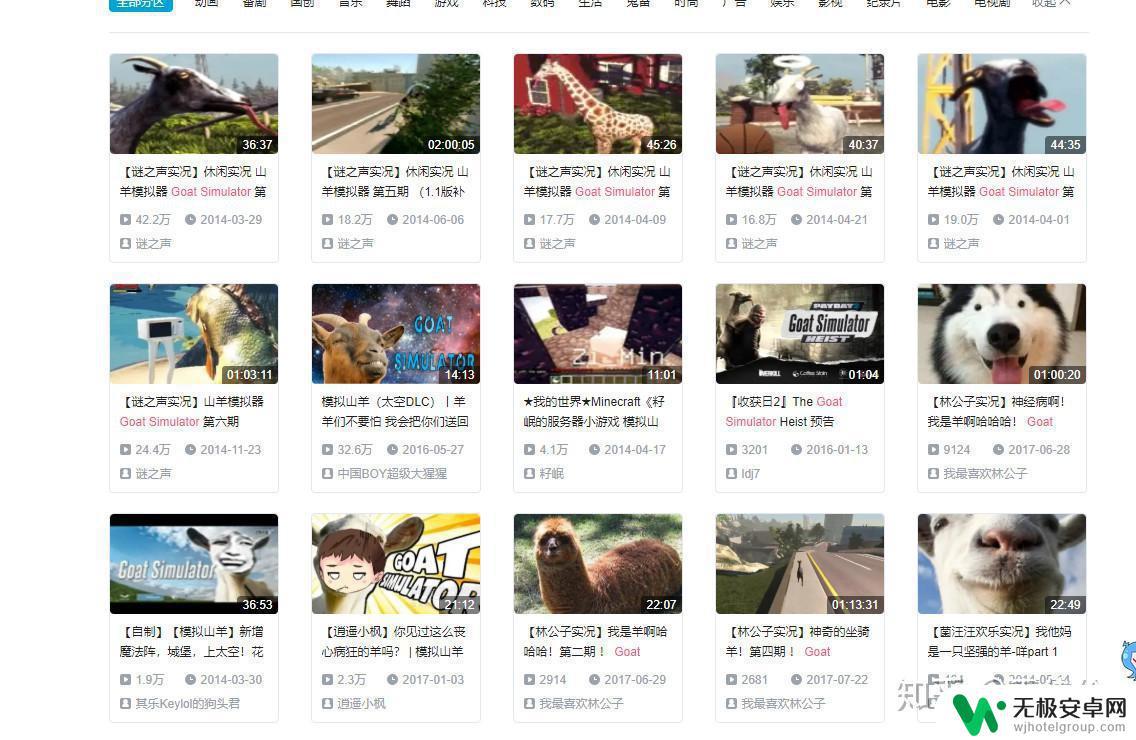The height and width of the screenshot is (740, 1136).
Task: Open the road scene thumbnail lasting 02:00:05
Action: pyautogui.click(x=396, y=104)
